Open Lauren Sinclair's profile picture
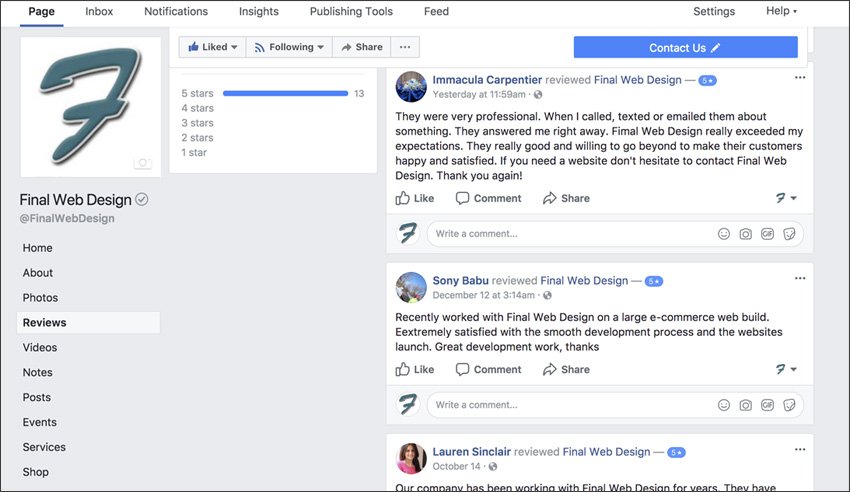The width and height of the screenshot is (850, 492). point(411,458)
